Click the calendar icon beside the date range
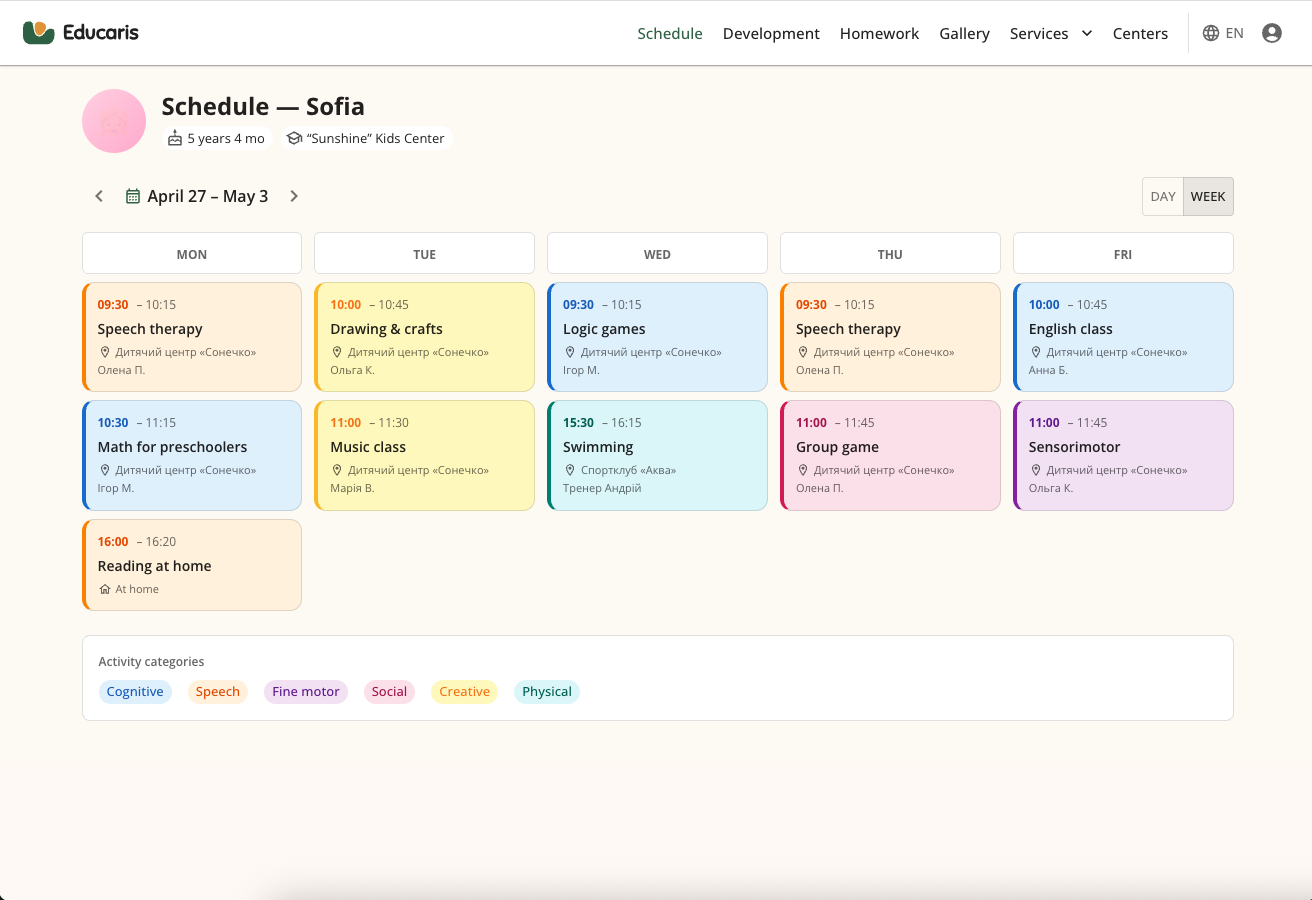This screenshot has height=900, width=1312. coord(133,196)
